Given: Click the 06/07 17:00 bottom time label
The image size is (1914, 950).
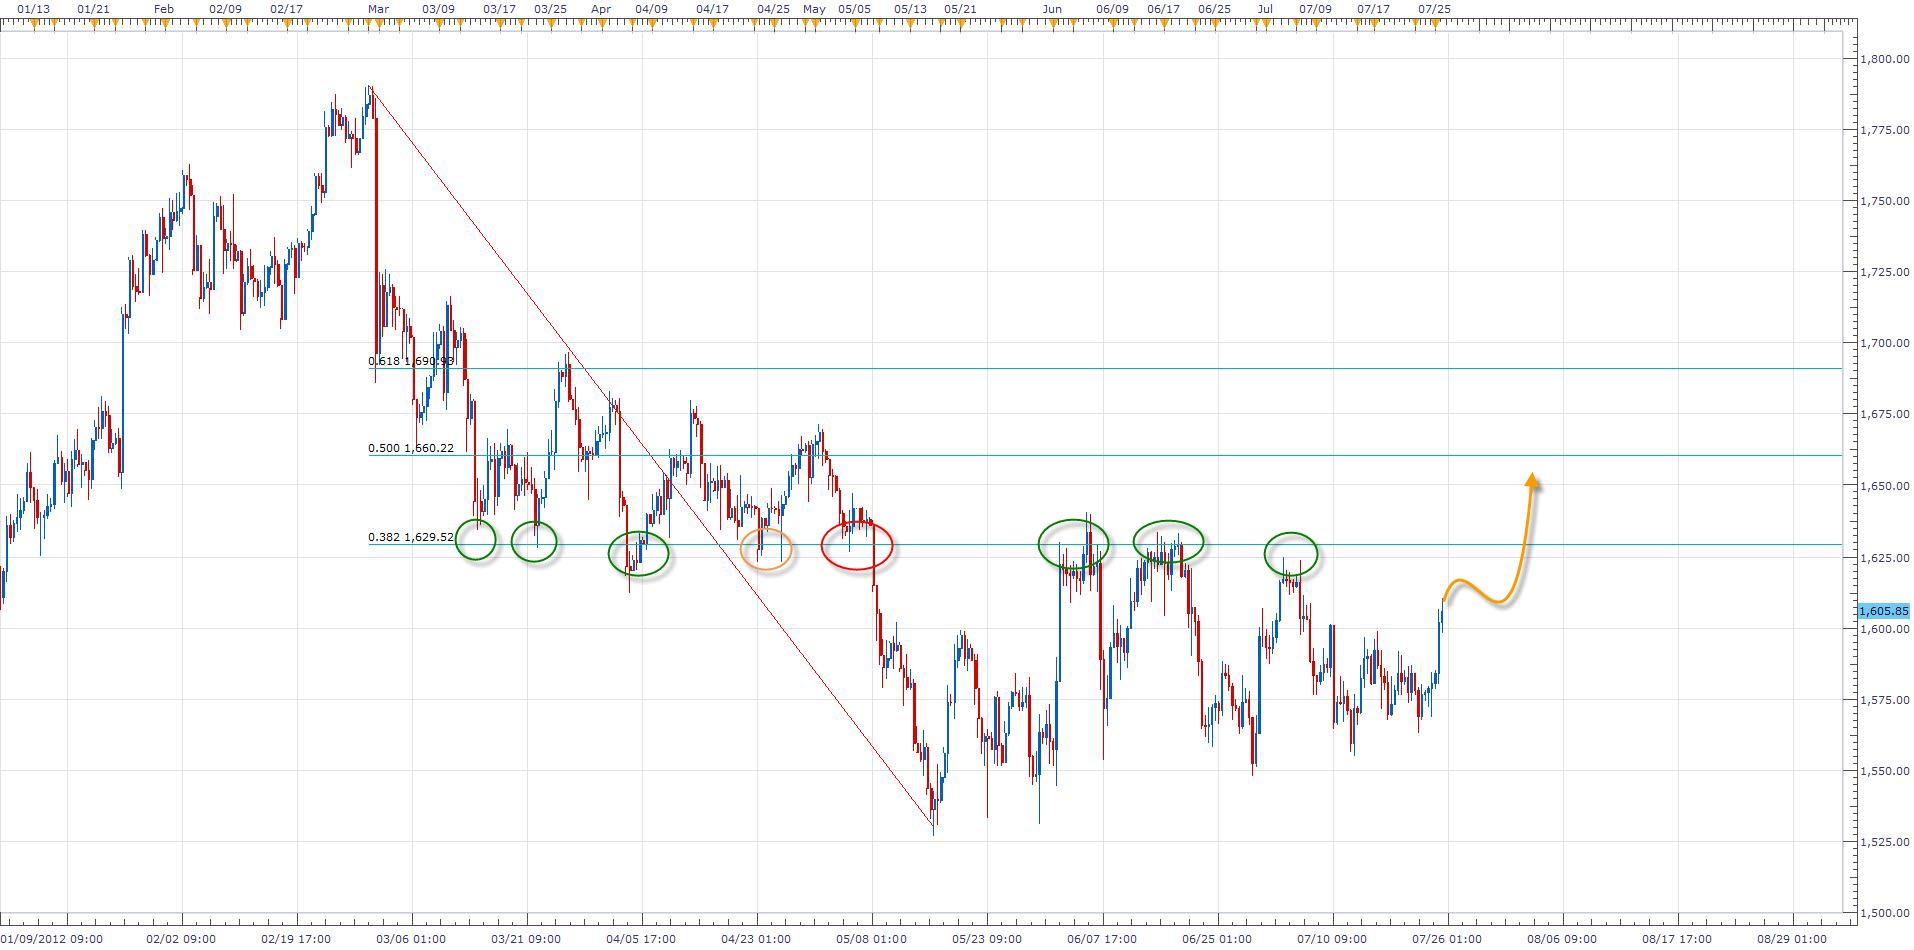Looking at the screenshot, I should pyautogui.click(x=1102, y=939).
